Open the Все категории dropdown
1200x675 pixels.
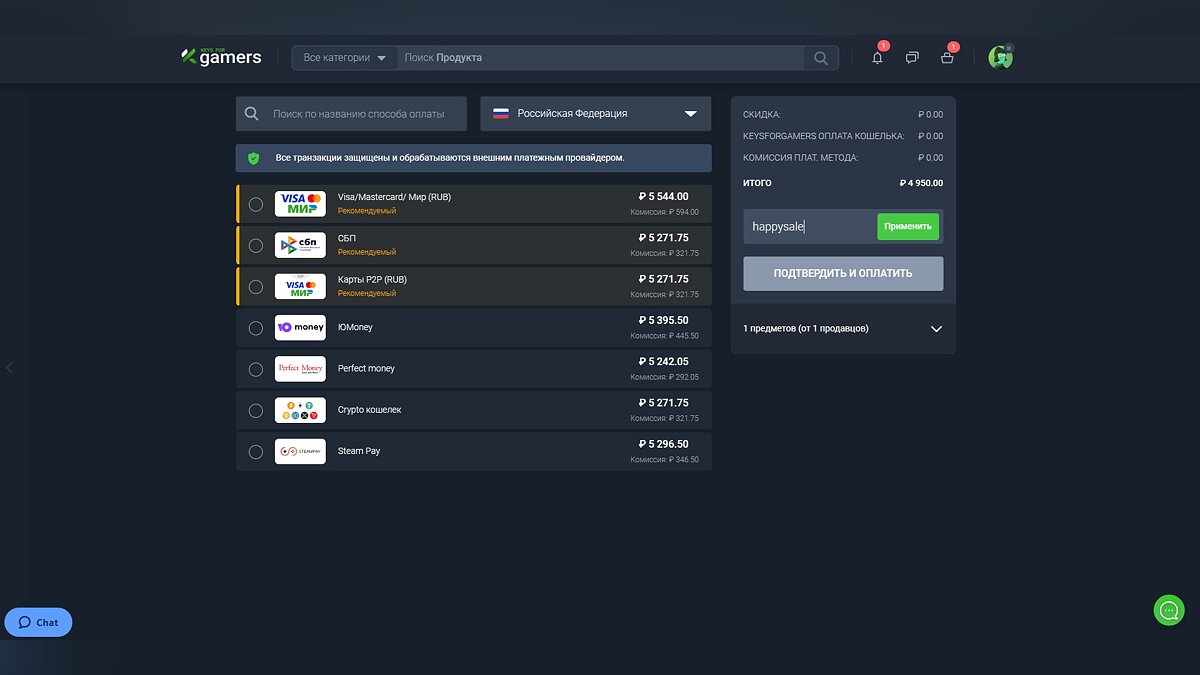coord(344,58)
